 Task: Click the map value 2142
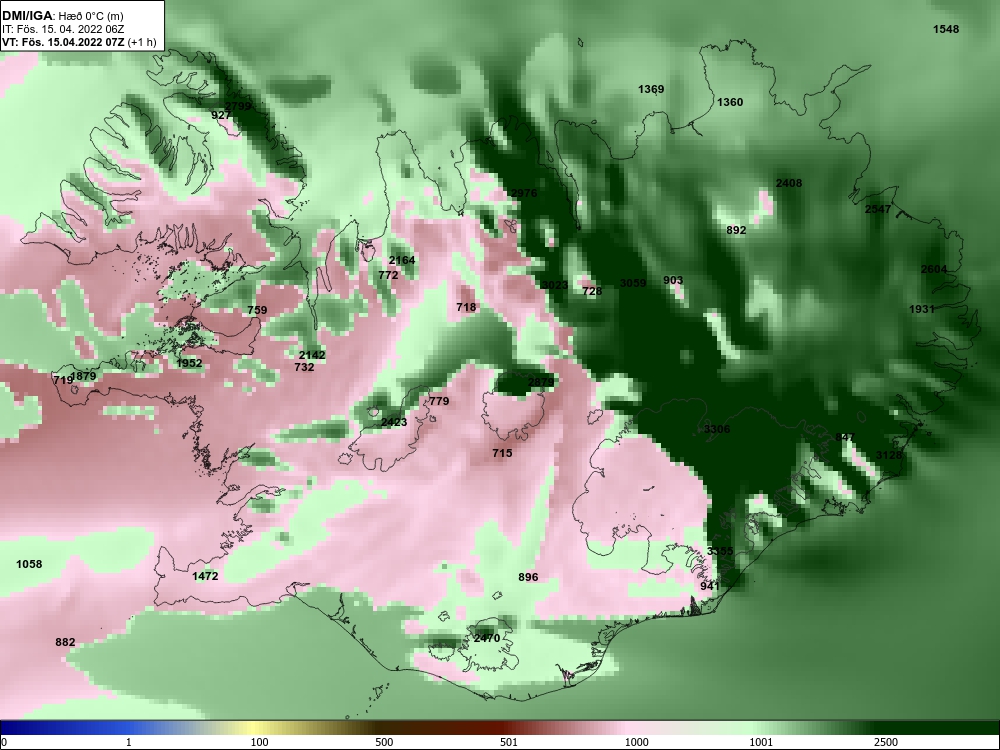[312, 355]
